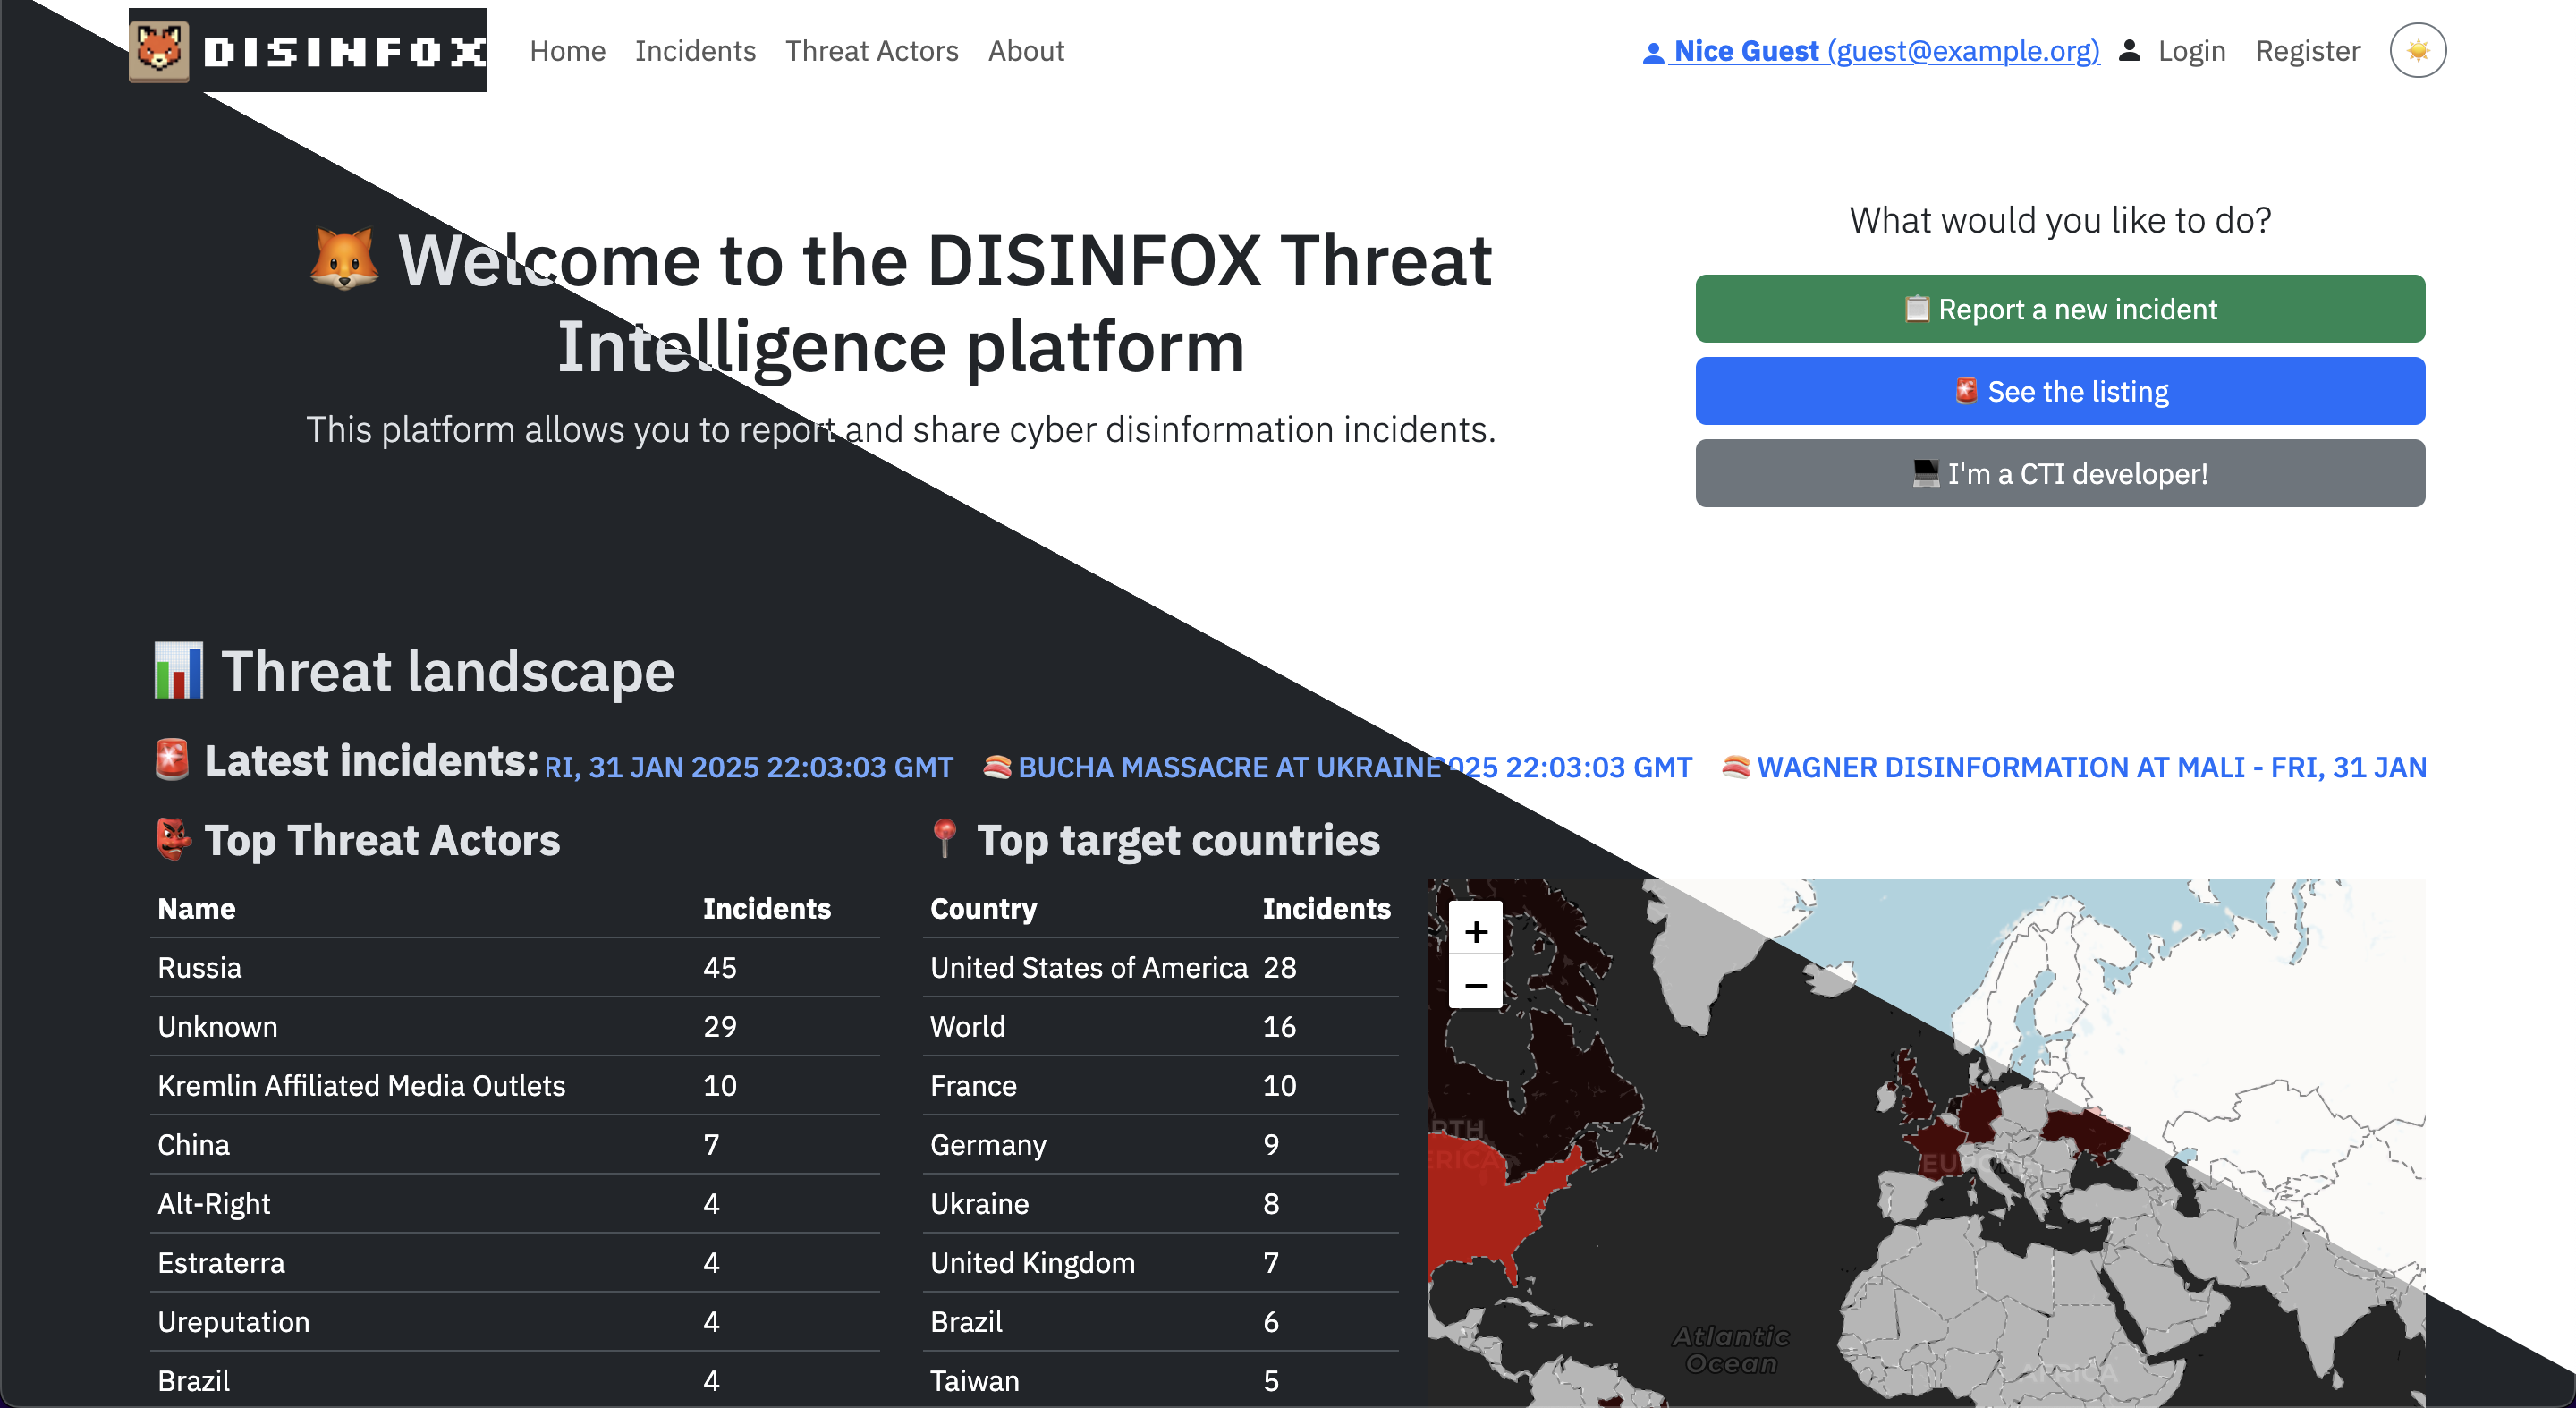2576x1408 pixels.
Task: Click the DISINFOX fox logo
Action: 307,50
